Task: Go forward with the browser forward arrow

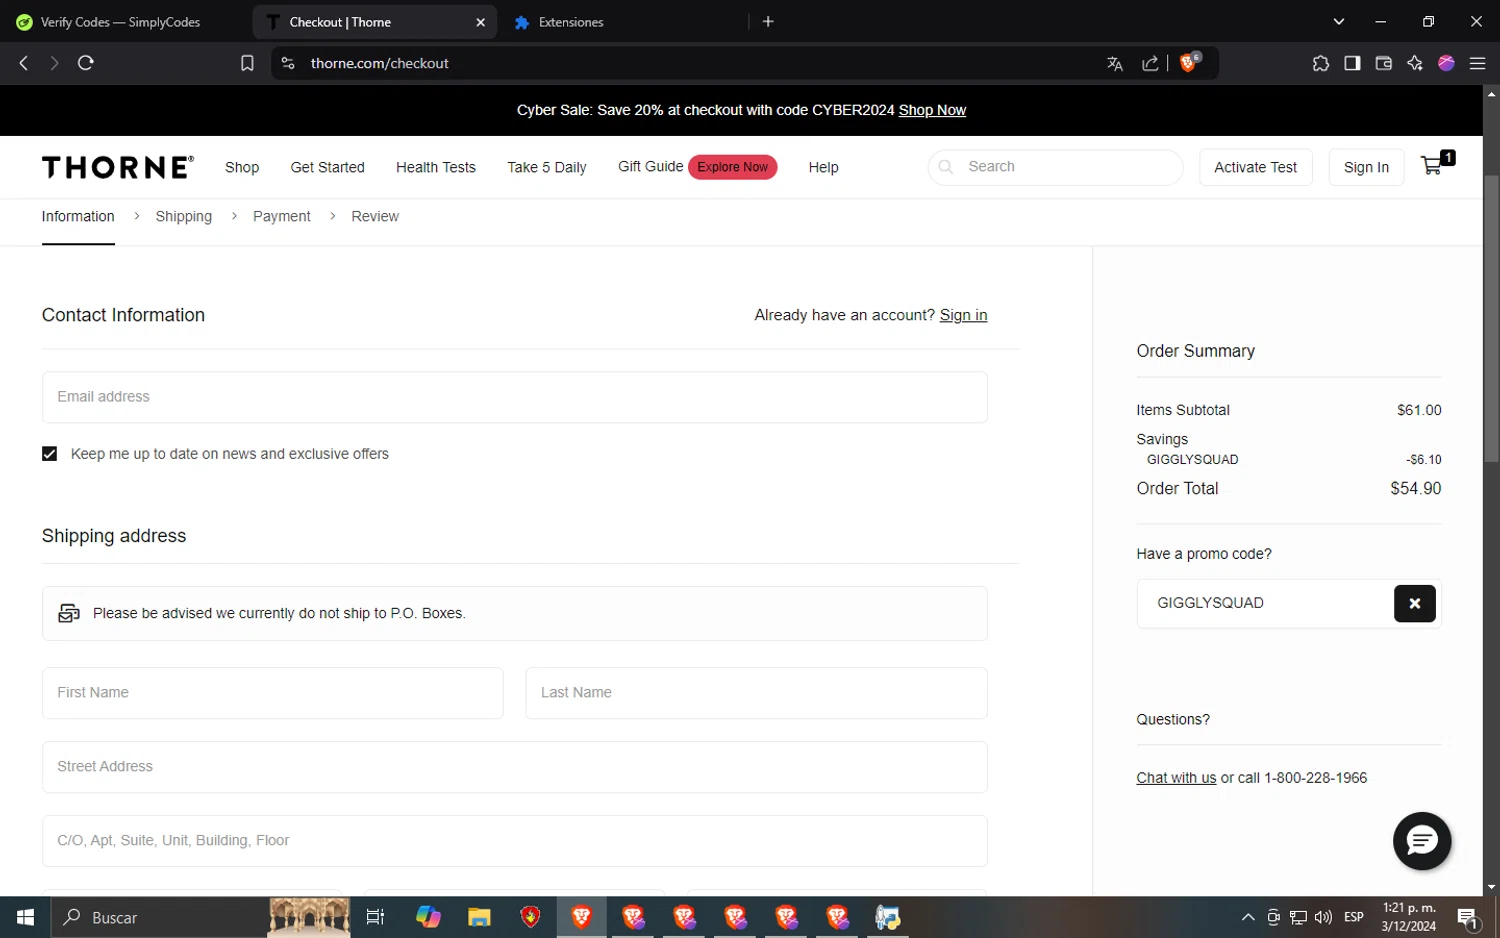Action: [54, 63]
